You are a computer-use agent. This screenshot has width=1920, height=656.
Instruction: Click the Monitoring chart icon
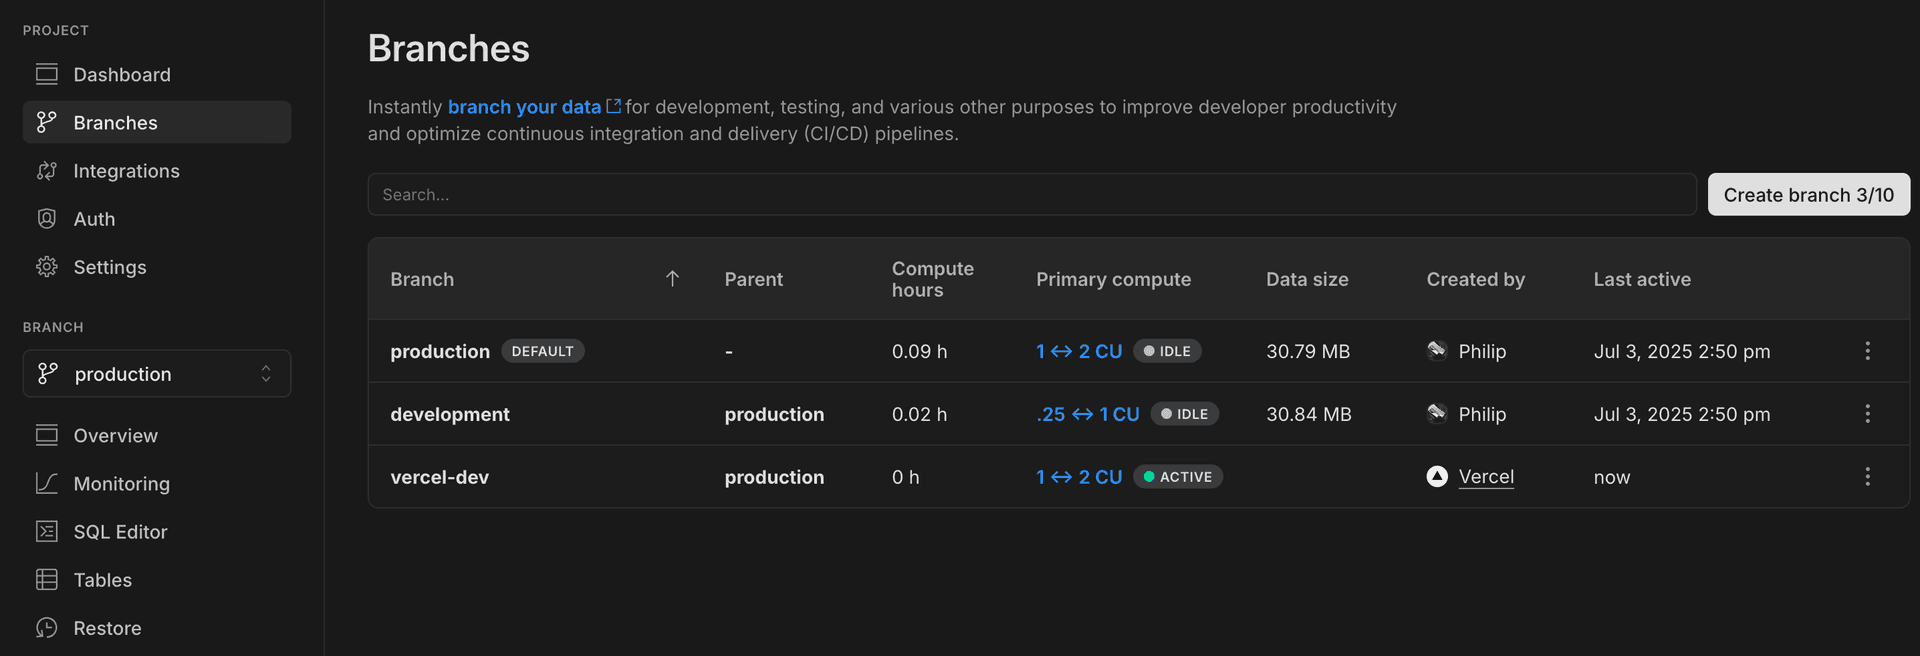(47, 484)
